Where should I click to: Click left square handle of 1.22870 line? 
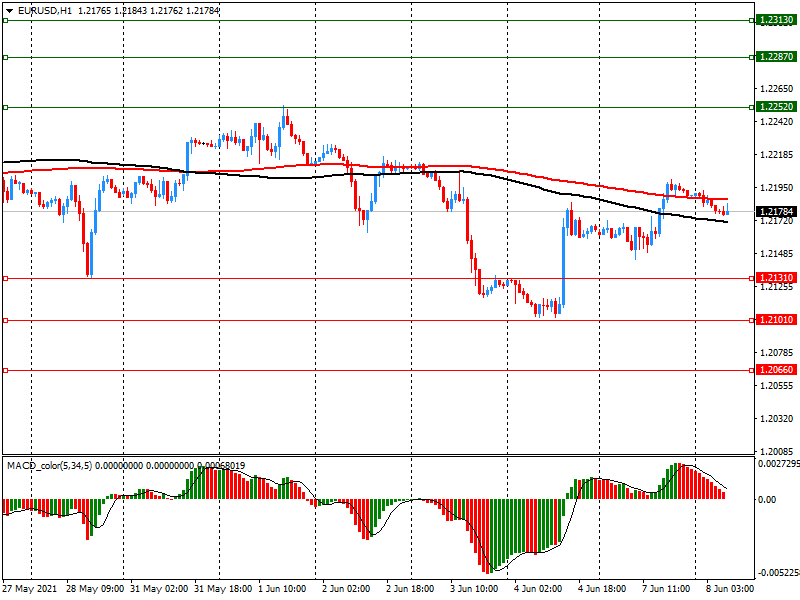click(x=5, y=57)
